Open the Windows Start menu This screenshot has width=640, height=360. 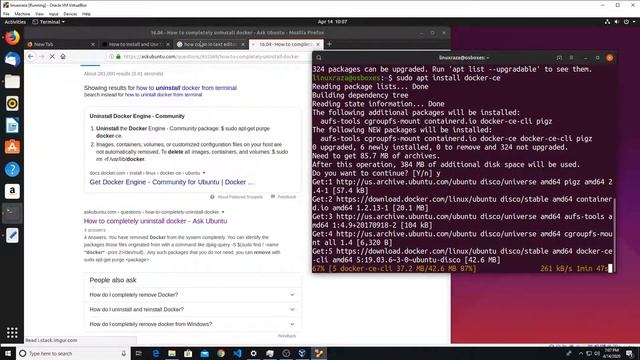[x=8, y=353]
